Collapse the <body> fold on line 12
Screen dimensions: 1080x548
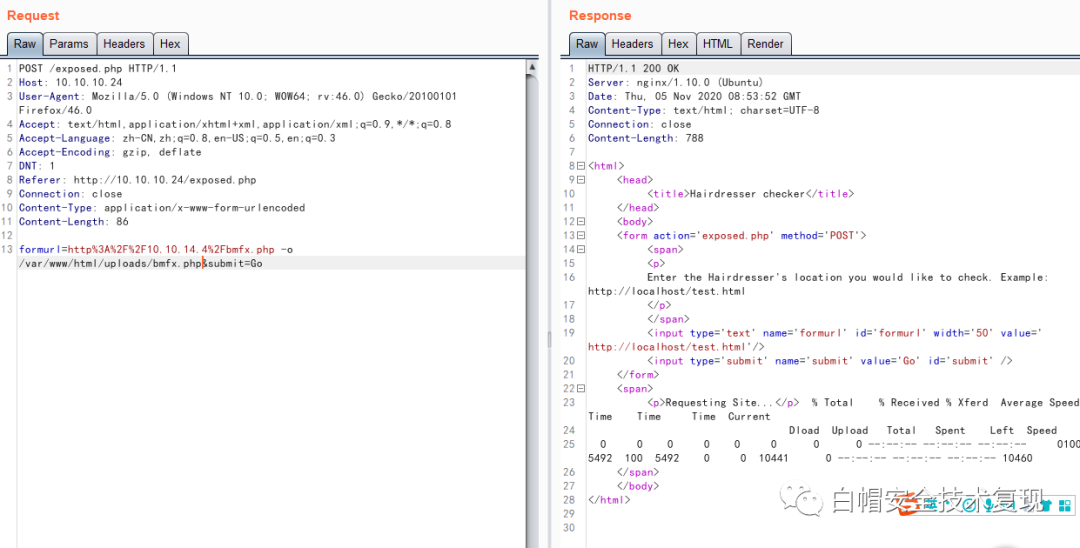click(581, 222)
